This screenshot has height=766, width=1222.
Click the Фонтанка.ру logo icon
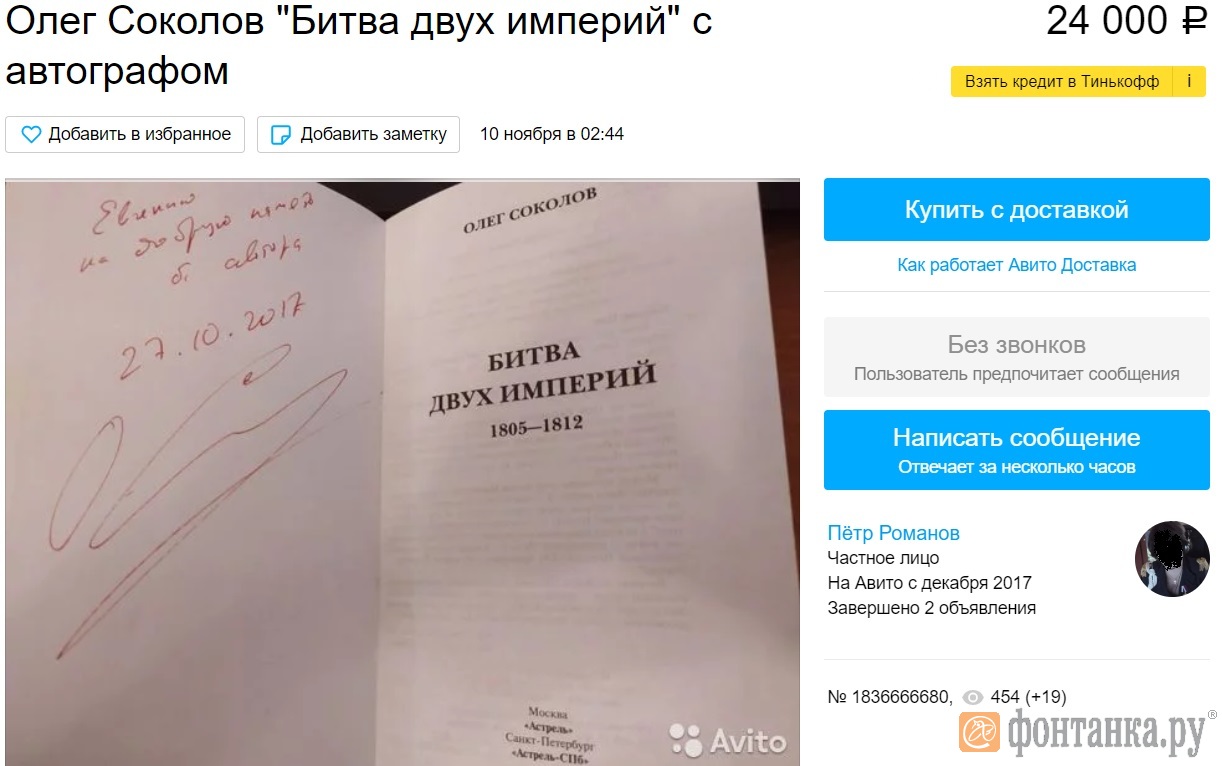pyautogui.click(x=979, y=732)
